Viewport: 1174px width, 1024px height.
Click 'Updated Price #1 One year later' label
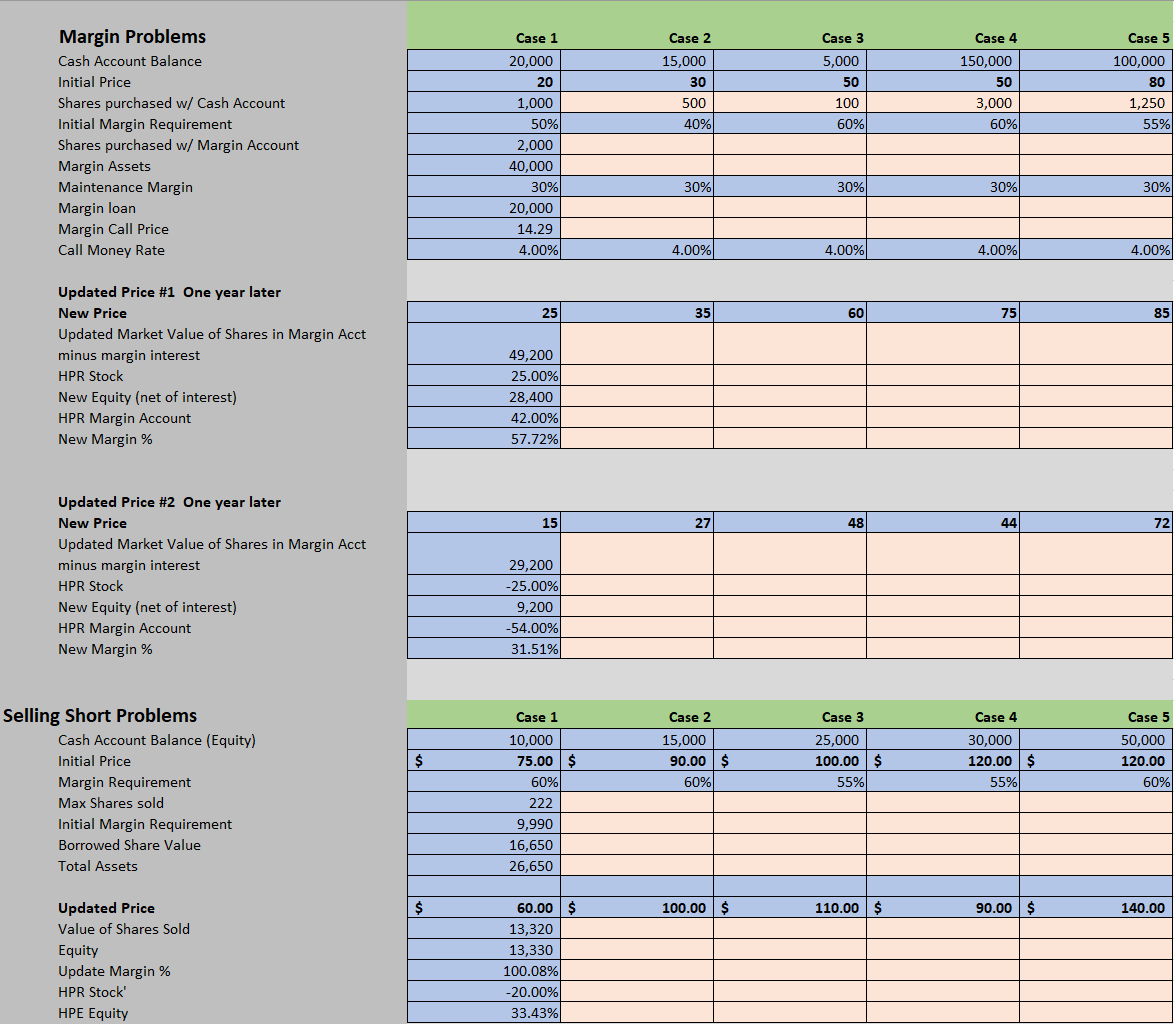click(x=169, y=292)
